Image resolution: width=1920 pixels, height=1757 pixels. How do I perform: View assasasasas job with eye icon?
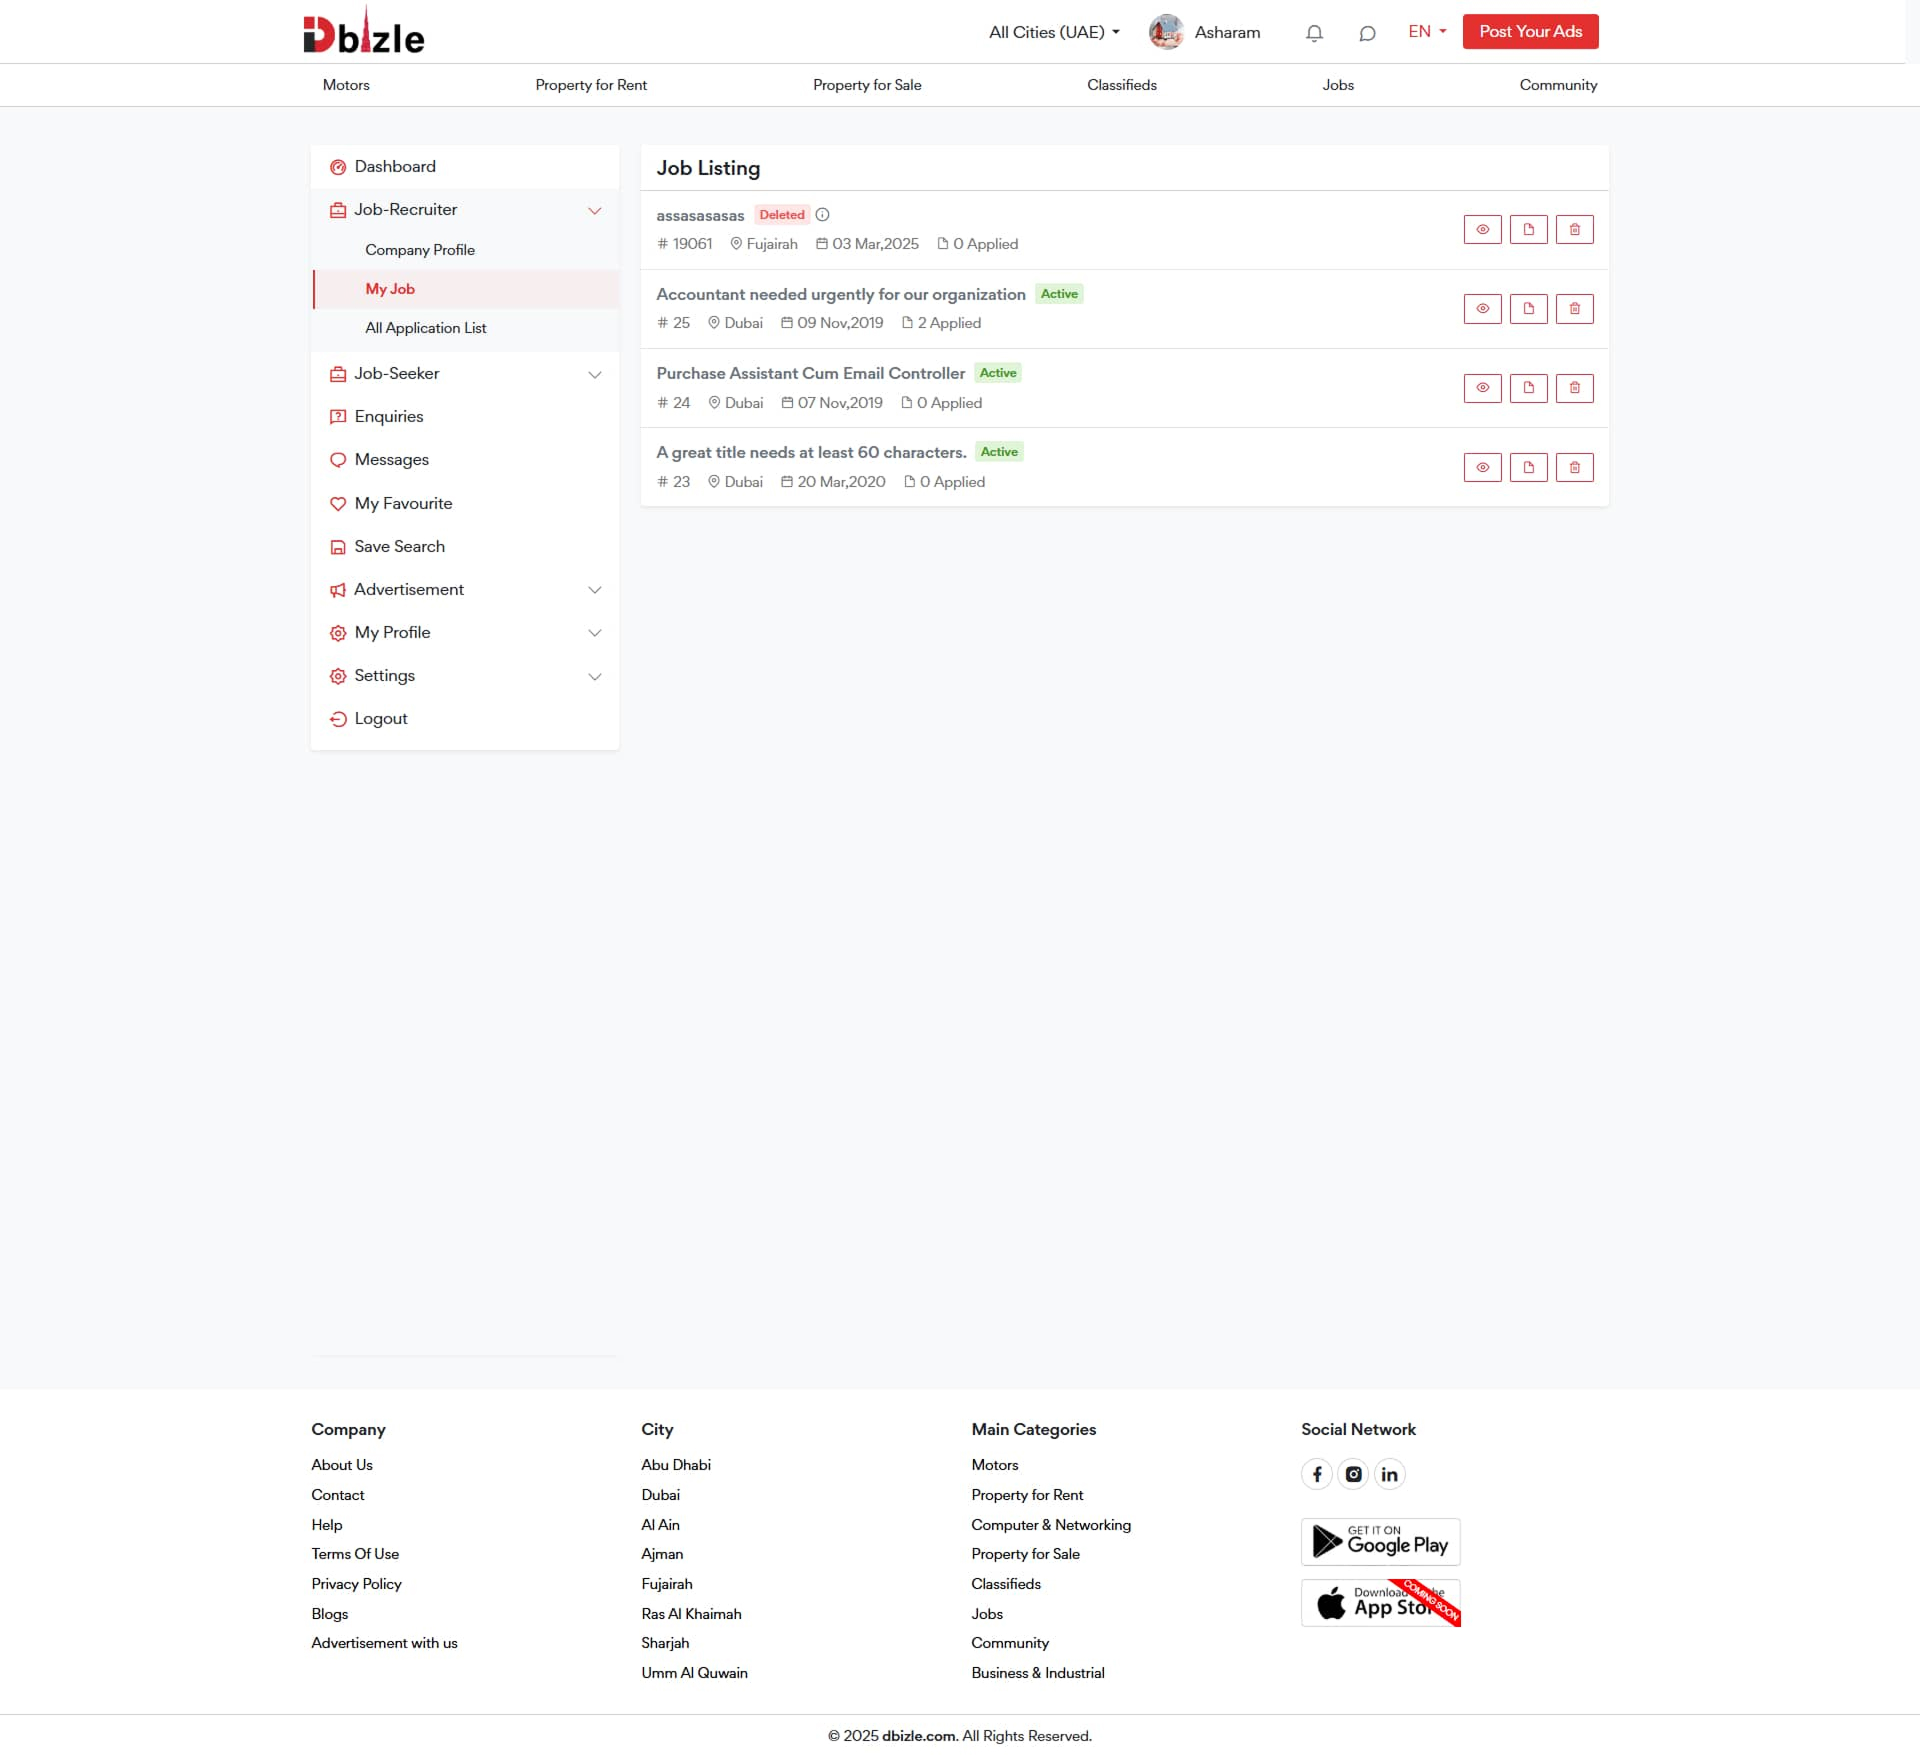coord(1482,230)
